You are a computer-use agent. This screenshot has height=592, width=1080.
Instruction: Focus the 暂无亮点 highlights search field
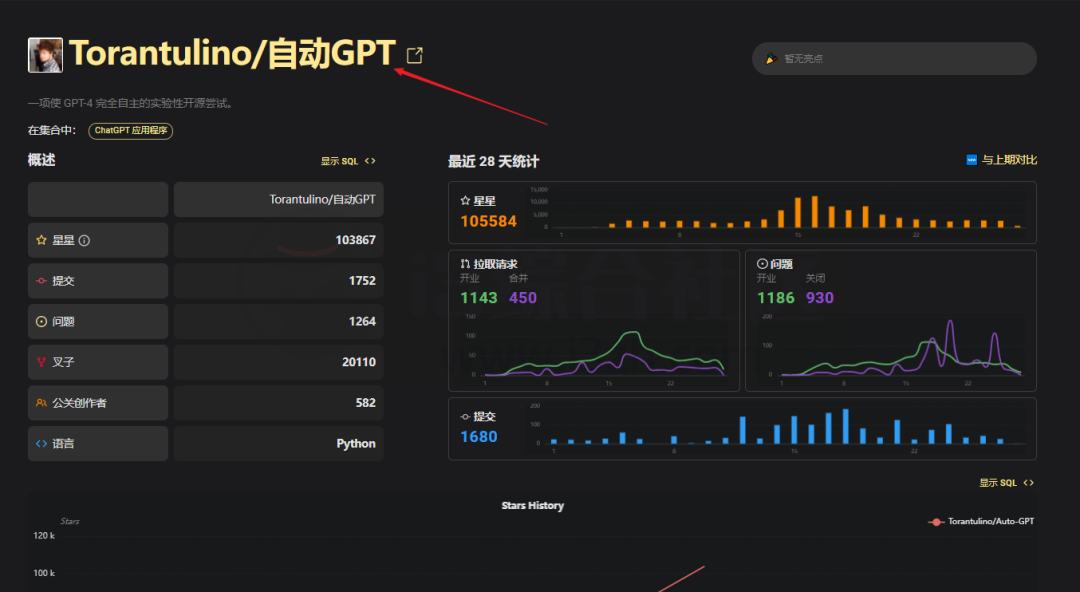(894, 59)
